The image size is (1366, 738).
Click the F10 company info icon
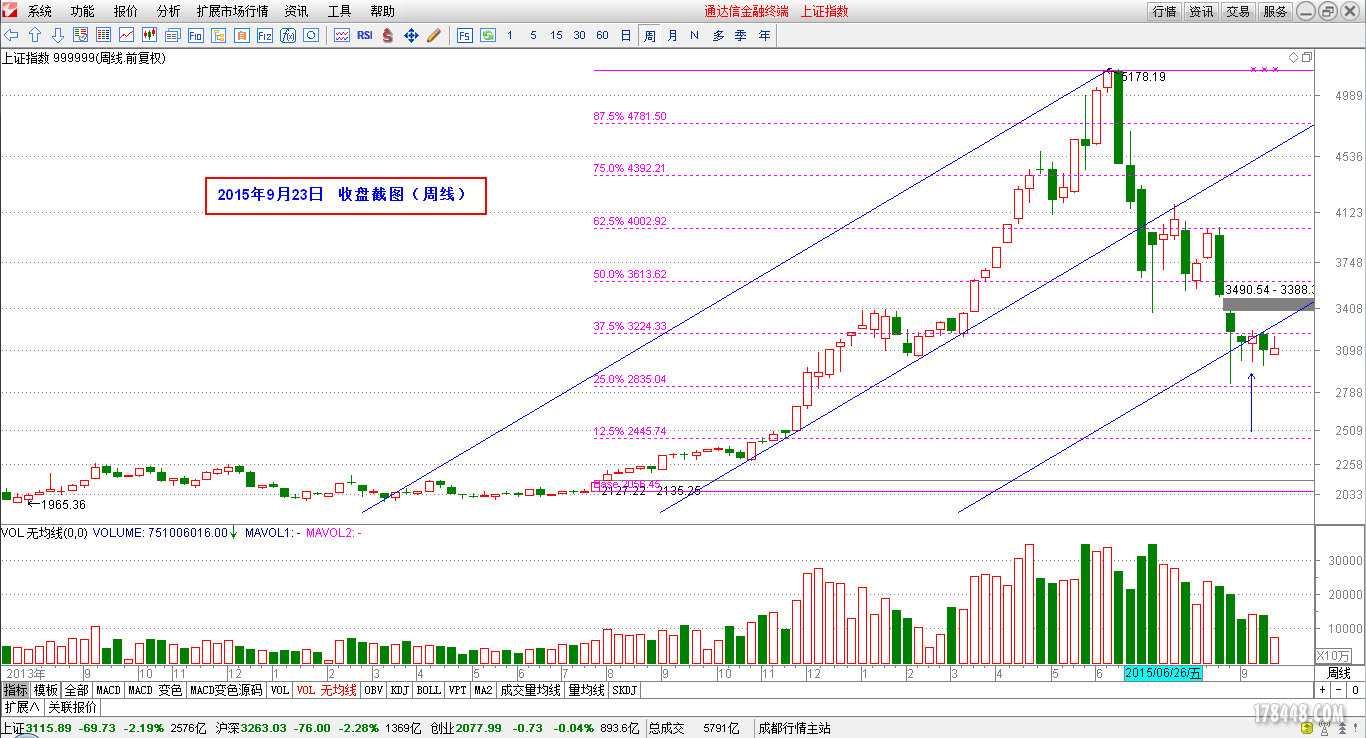click(x=195, y=35)
